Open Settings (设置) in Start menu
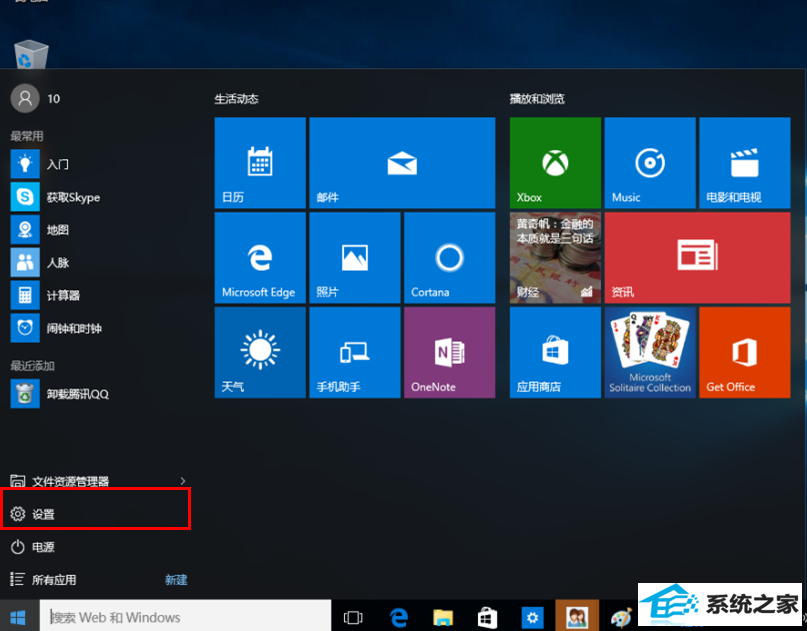The image size is (807, 631). [x=97, y=514]
